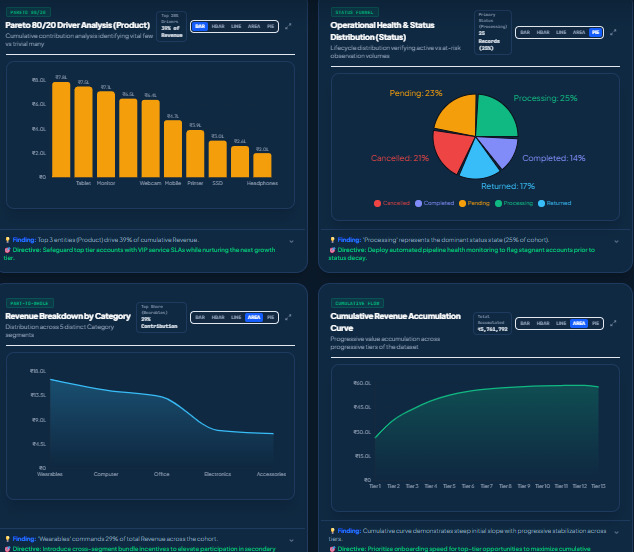Image resolution: width=634 pixels, height=552 pixels.
Task: Click the Tier 1 axis label
Action: [x=375, y=486]
